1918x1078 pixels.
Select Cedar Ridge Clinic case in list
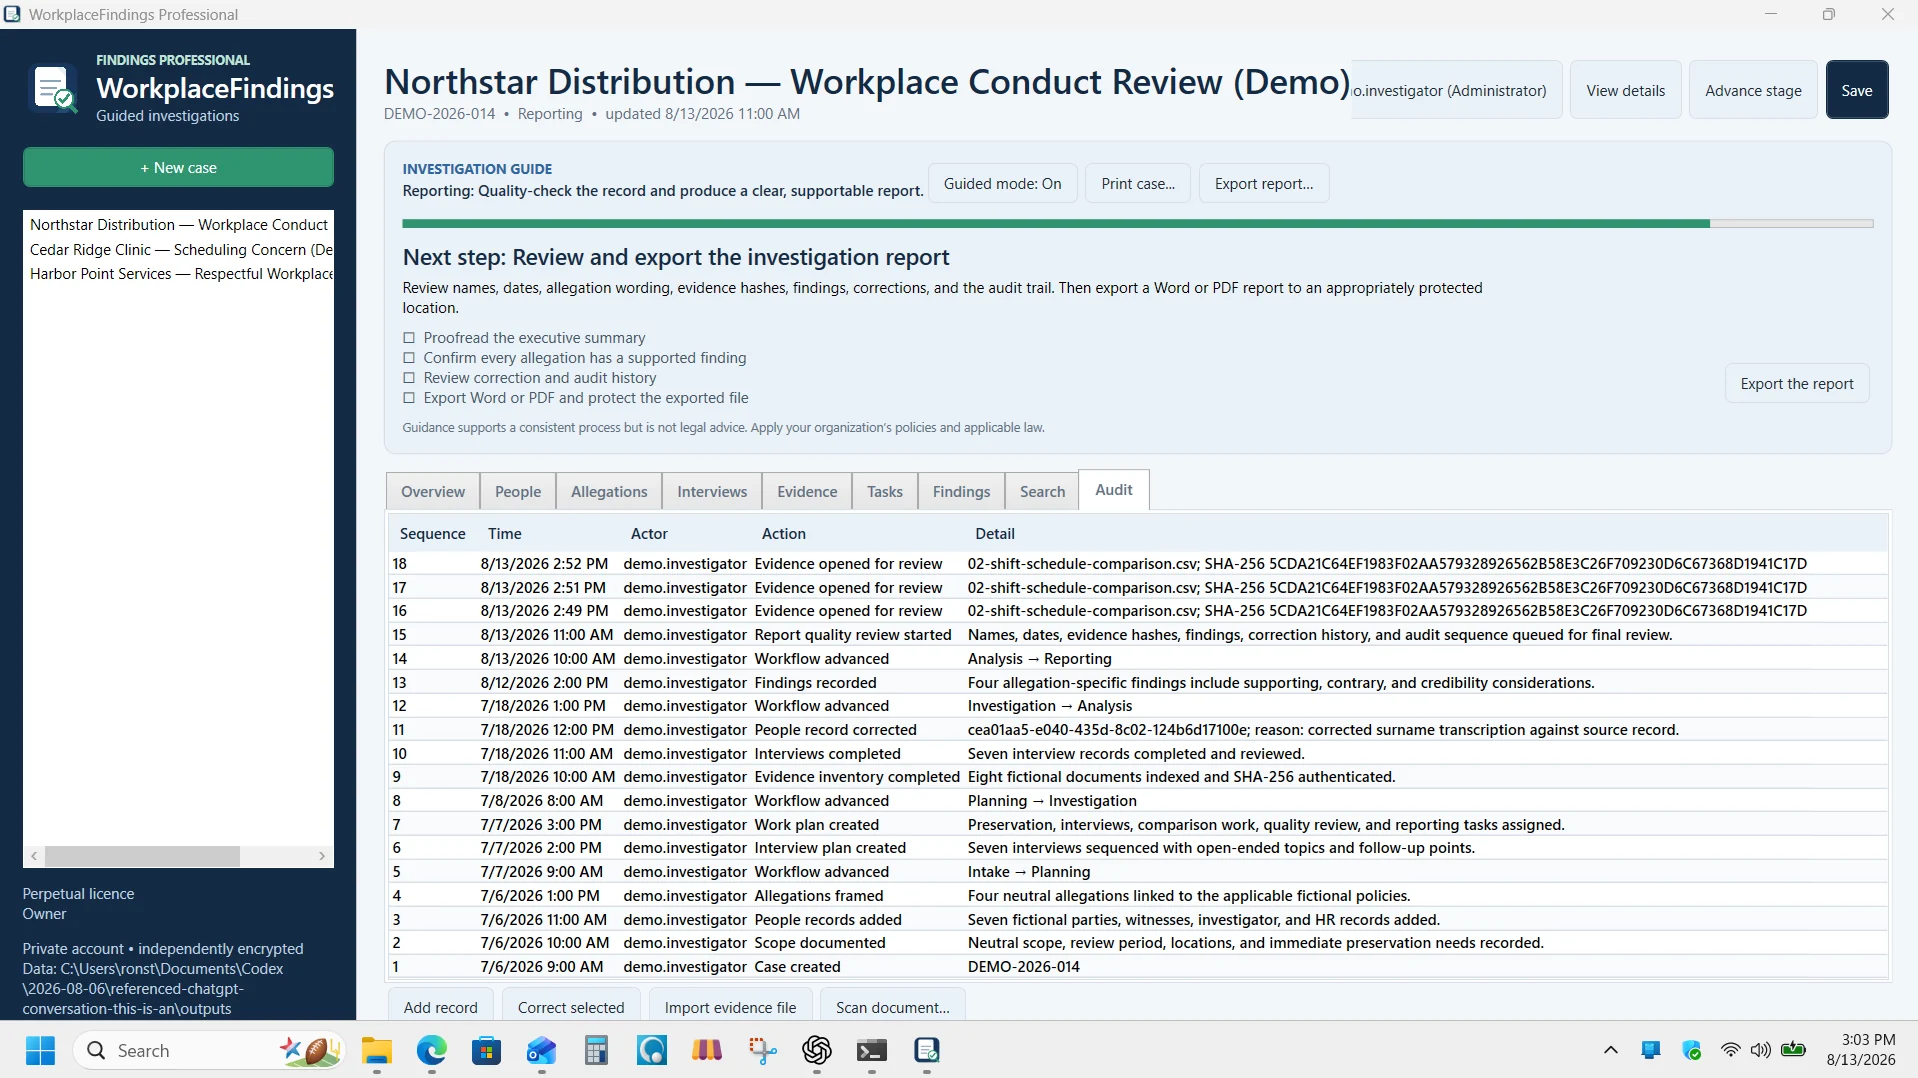[179, 250]
